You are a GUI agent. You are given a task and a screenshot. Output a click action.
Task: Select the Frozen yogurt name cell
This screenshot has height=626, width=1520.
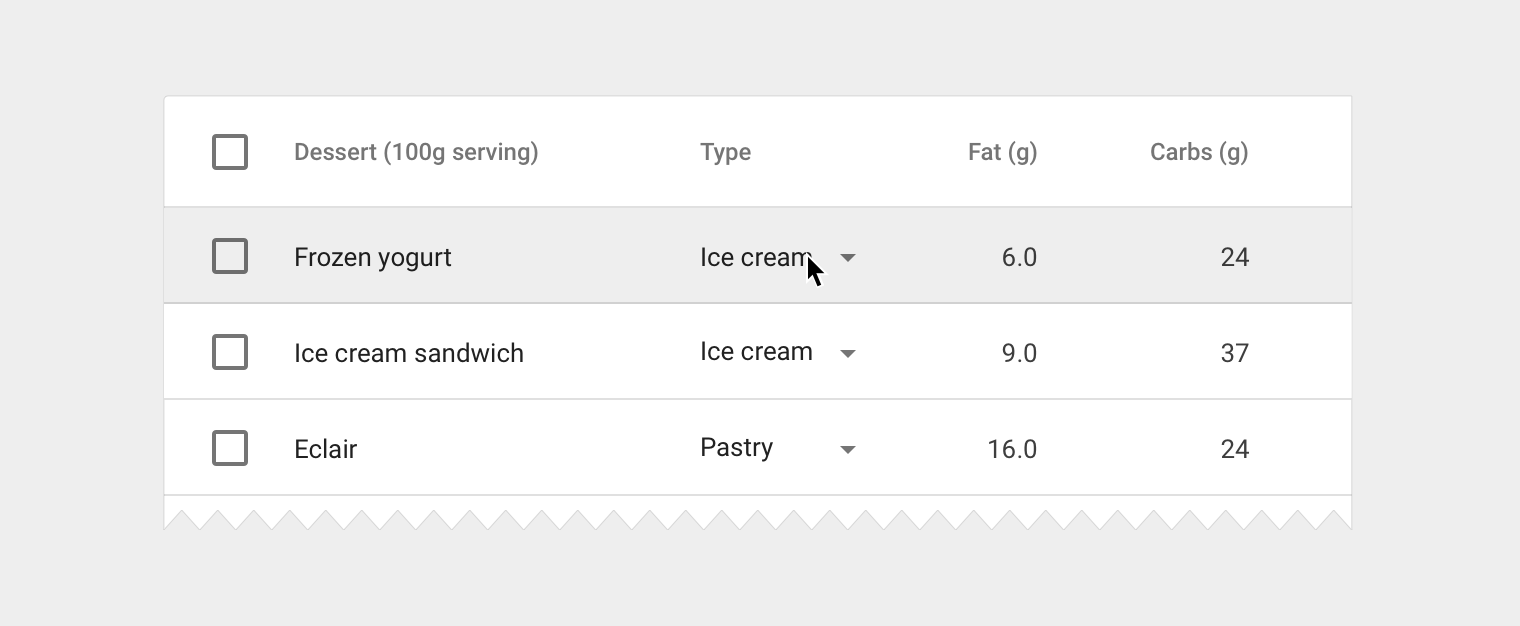(x=373, y=257)
